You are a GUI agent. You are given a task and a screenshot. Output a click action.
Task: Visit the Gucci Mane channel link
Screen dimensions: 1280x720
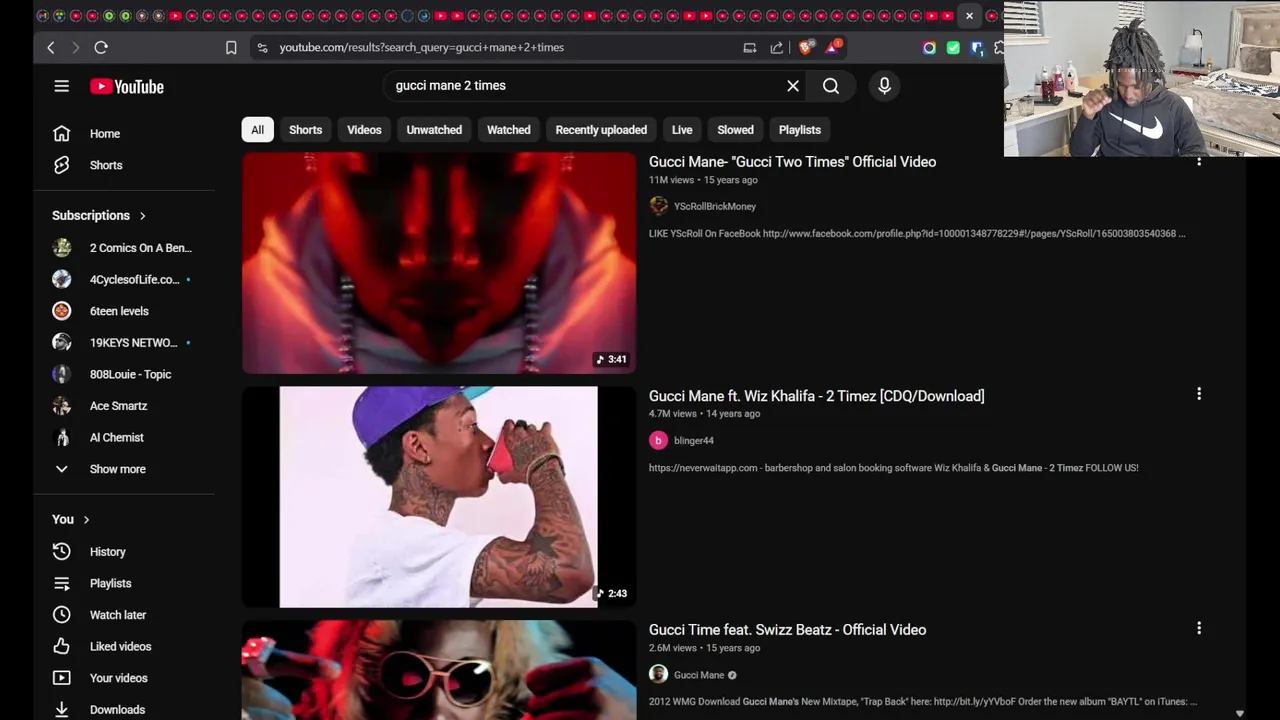coord(698,675)
